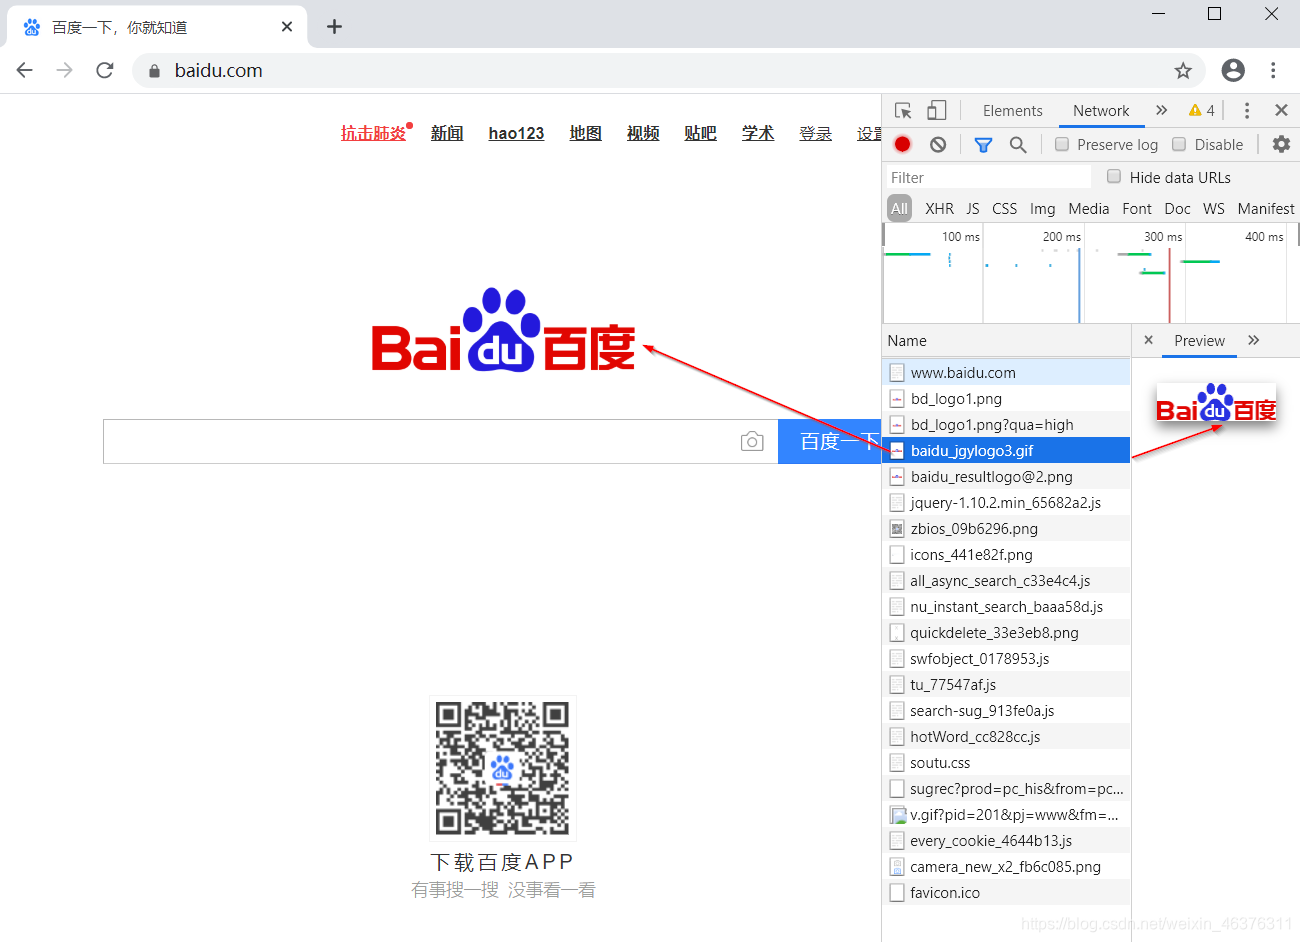Close the request preview pane

[1148, 340]
